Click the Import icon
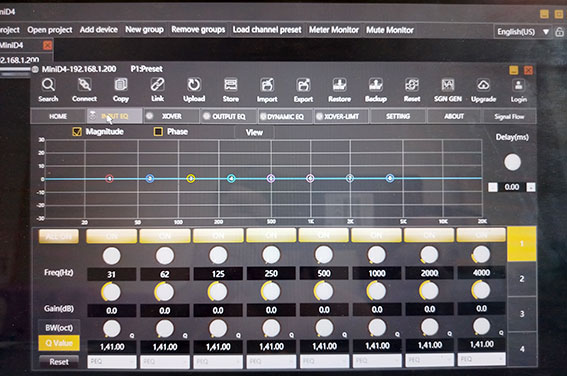Image resolution: width=567 pixels, height=376 pixels. pyautogui.click(x=267, y=85)
